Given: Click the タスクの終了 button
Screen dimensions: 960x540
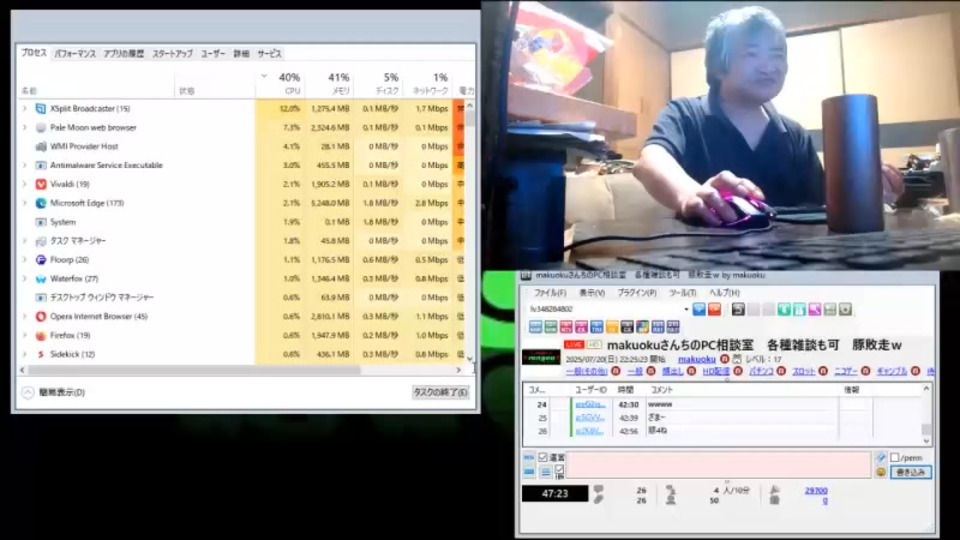Looking at the screenshot, I should (x=440, y=392).
